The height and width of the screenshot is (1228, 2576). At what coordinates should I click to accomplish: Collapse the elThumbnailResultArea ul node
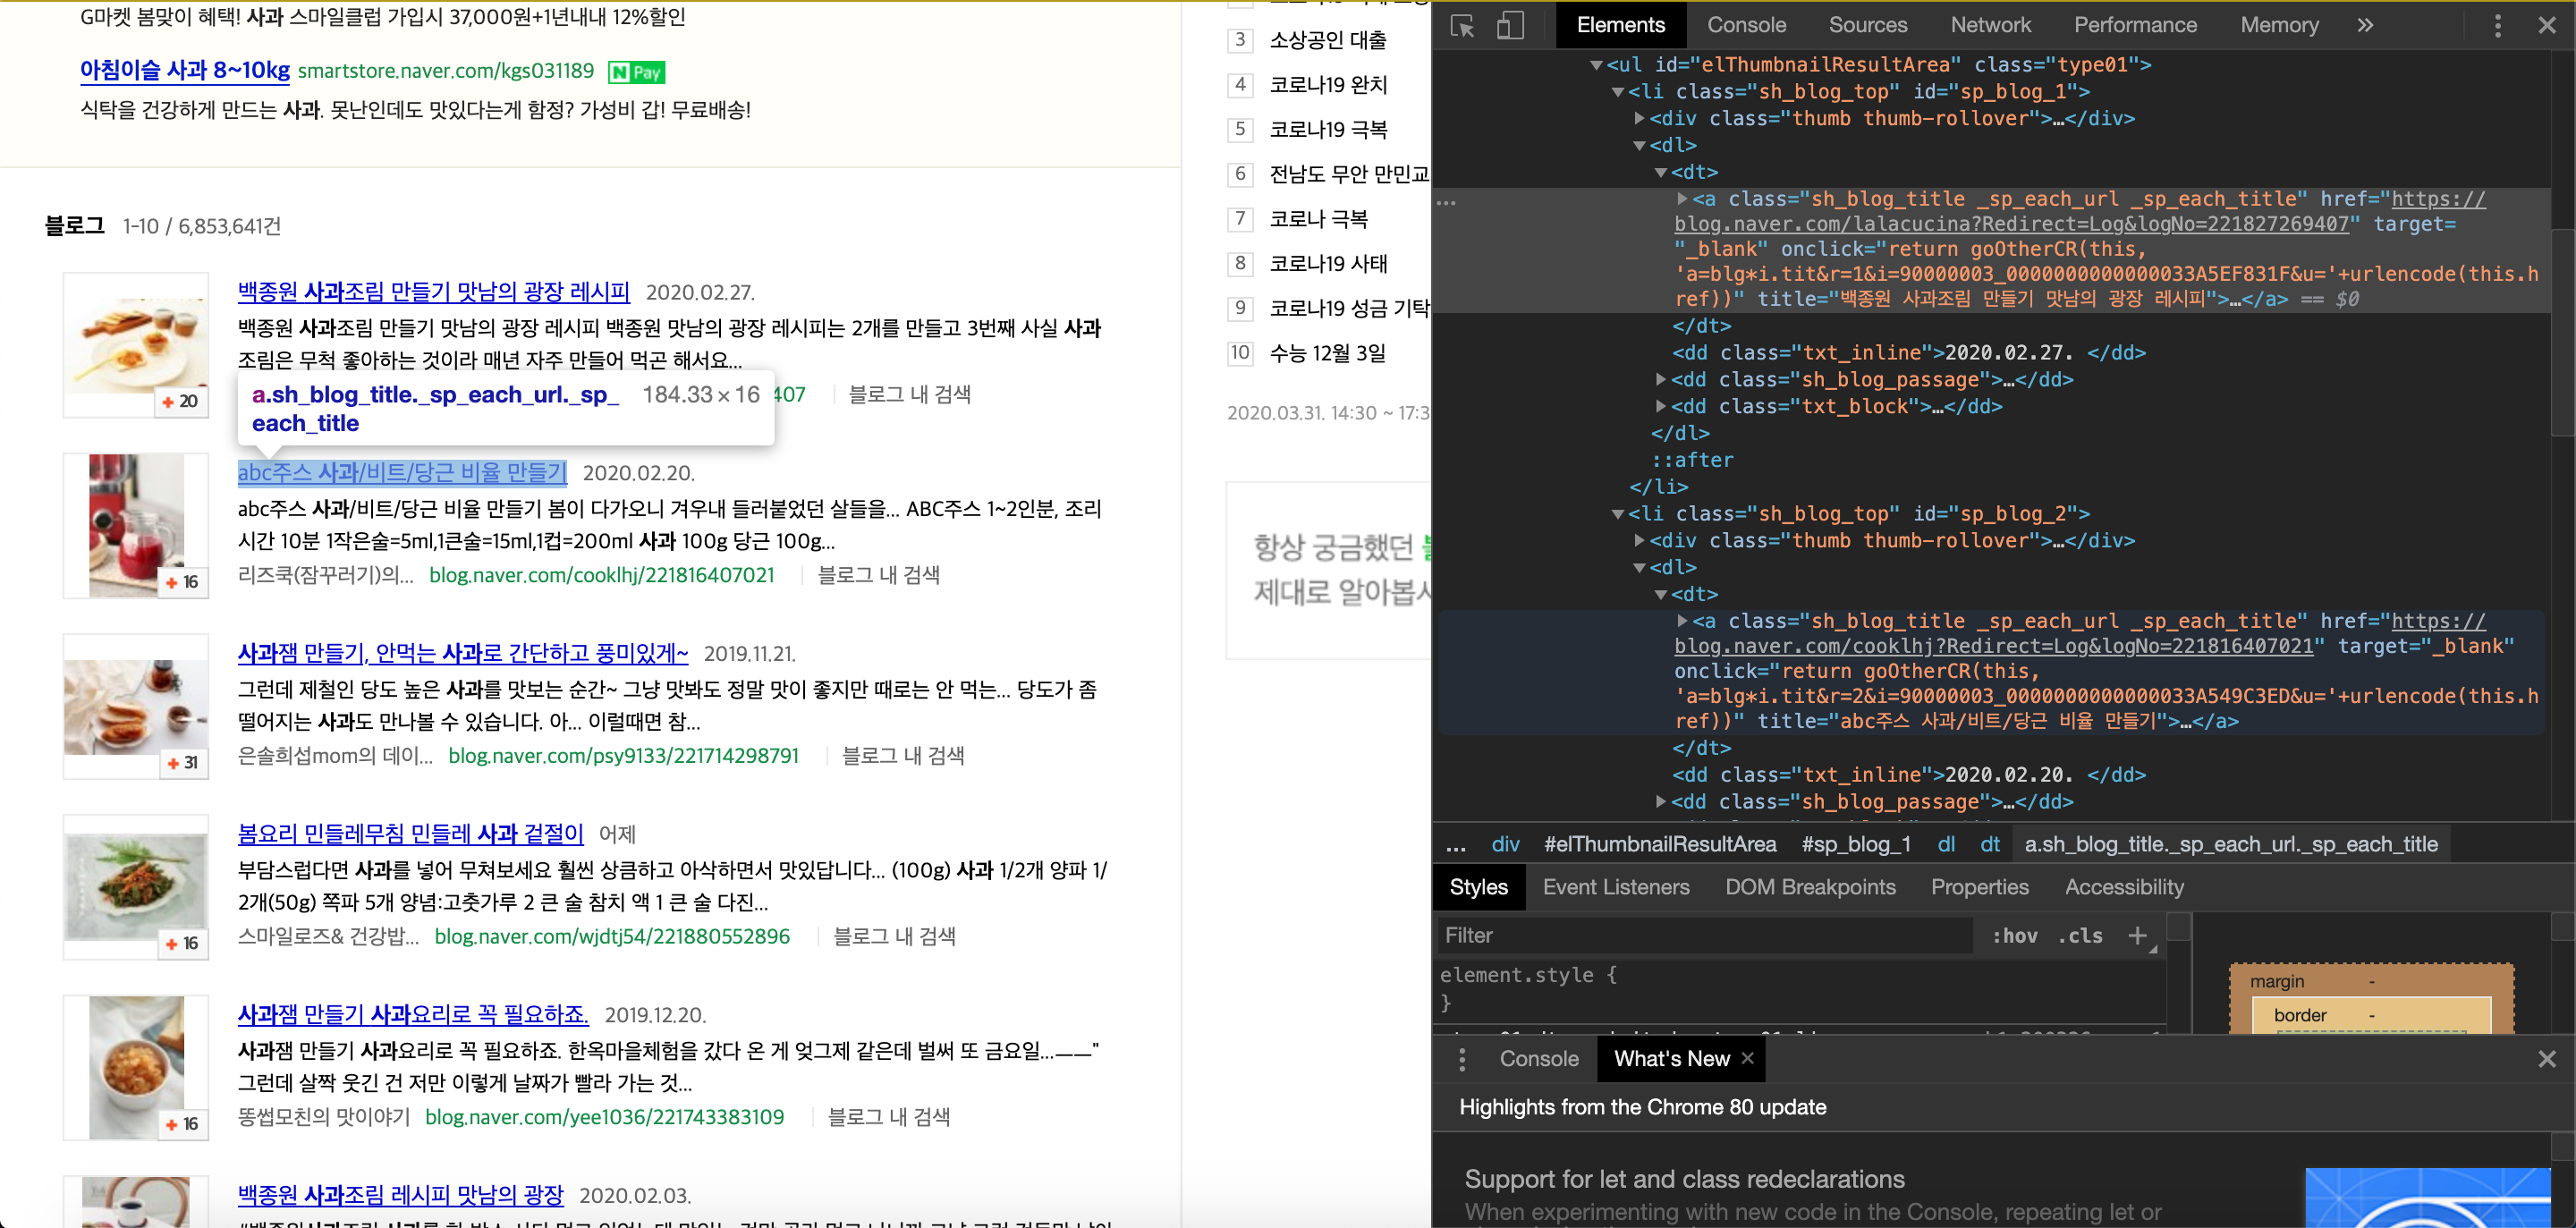point(1597,65)
